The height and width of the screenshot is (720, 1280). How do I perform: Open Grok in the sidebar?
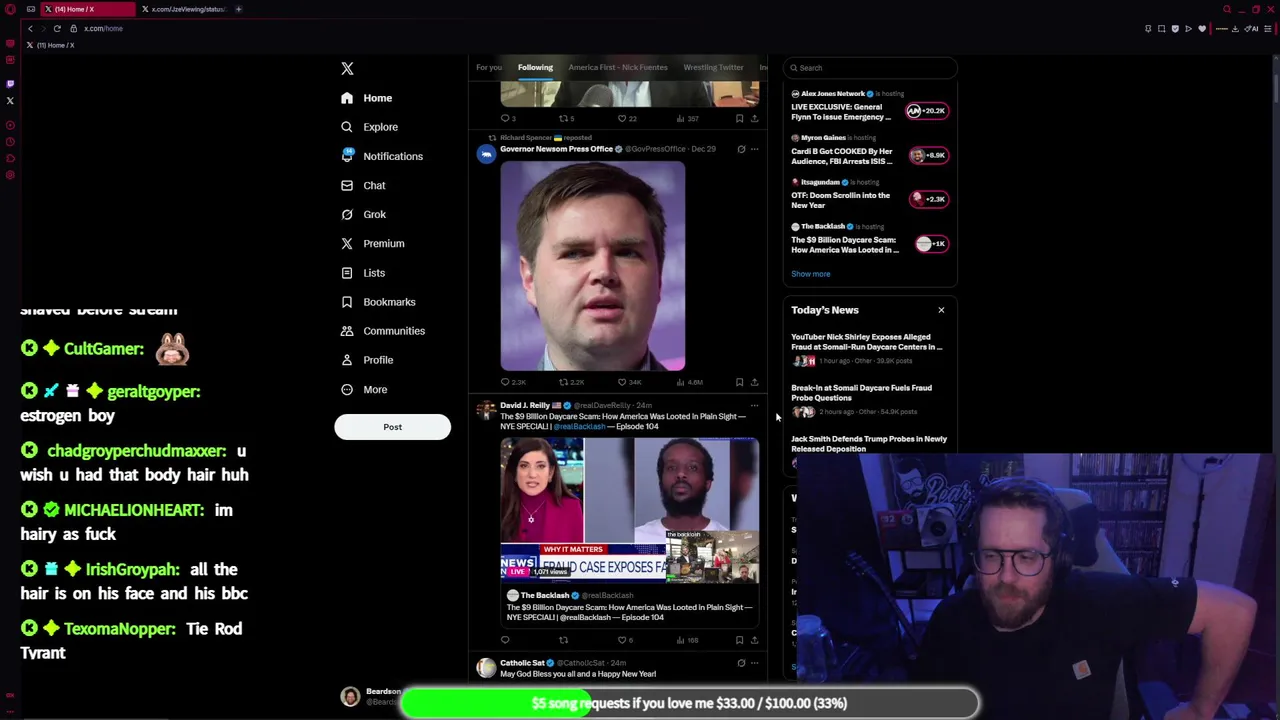[363, 214]
